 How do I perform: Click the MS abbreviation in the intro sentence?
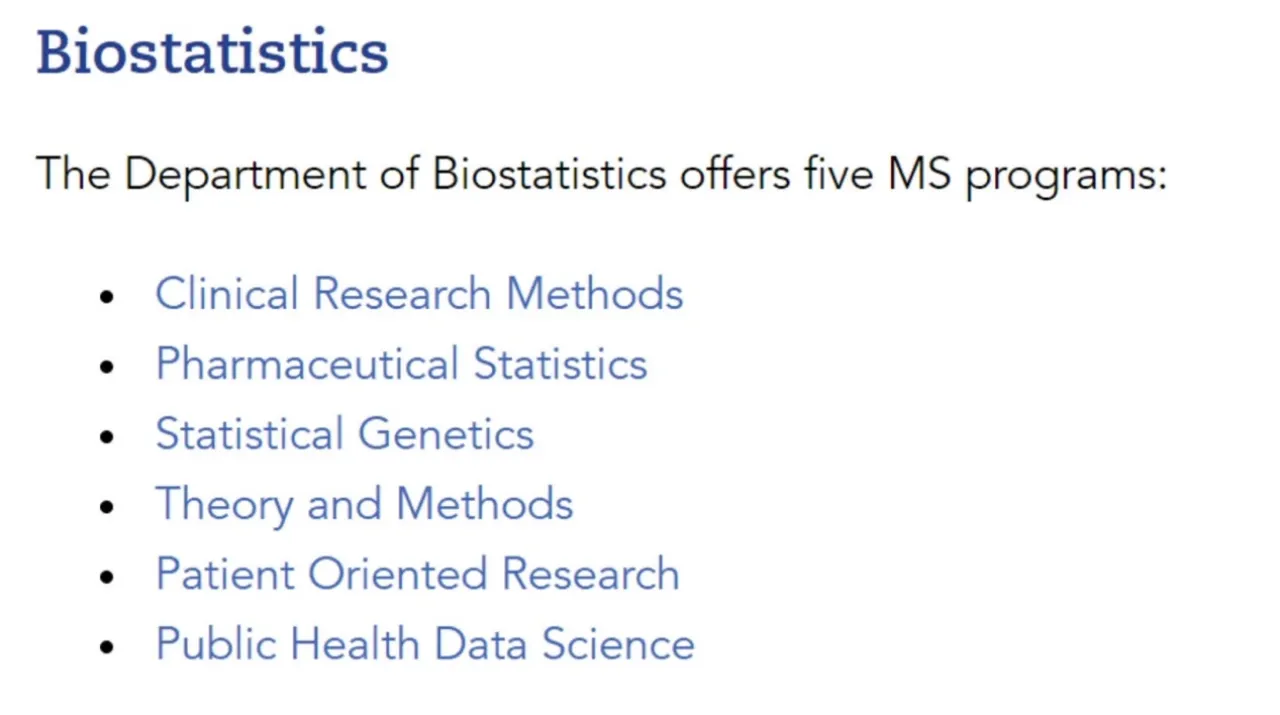click(919, 174)
